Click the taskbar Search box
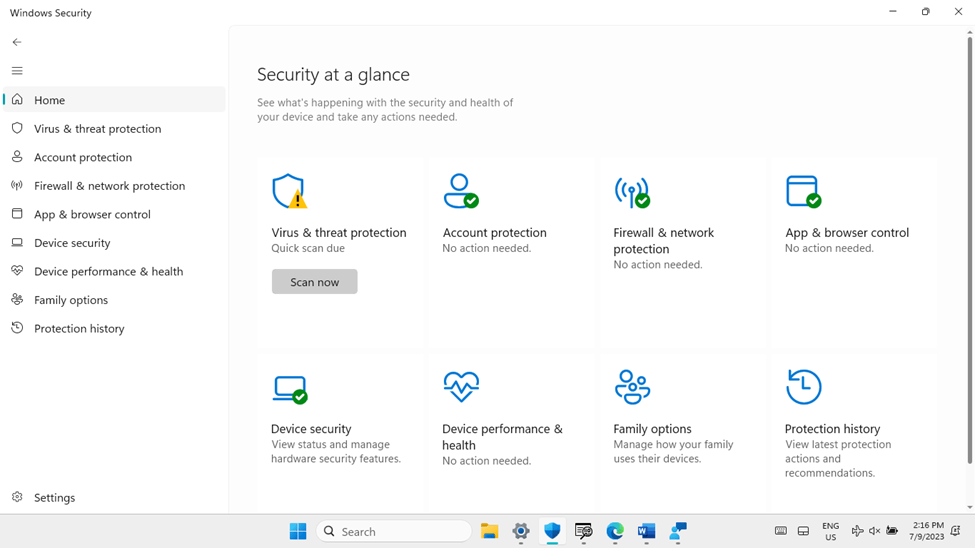Viewport: 975px width, 548px height. (x=394, y=531)
